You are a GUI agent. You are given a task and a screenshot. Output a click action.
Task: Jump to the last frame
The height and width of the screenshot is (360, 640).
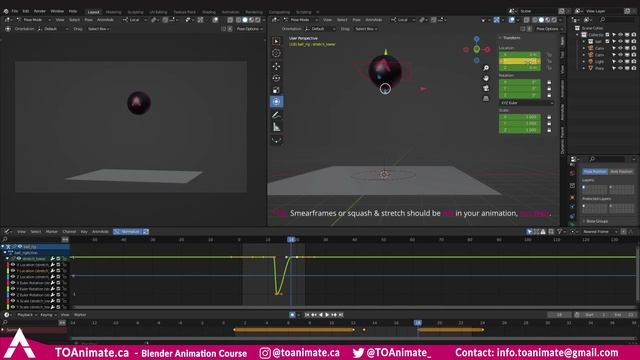341,315
